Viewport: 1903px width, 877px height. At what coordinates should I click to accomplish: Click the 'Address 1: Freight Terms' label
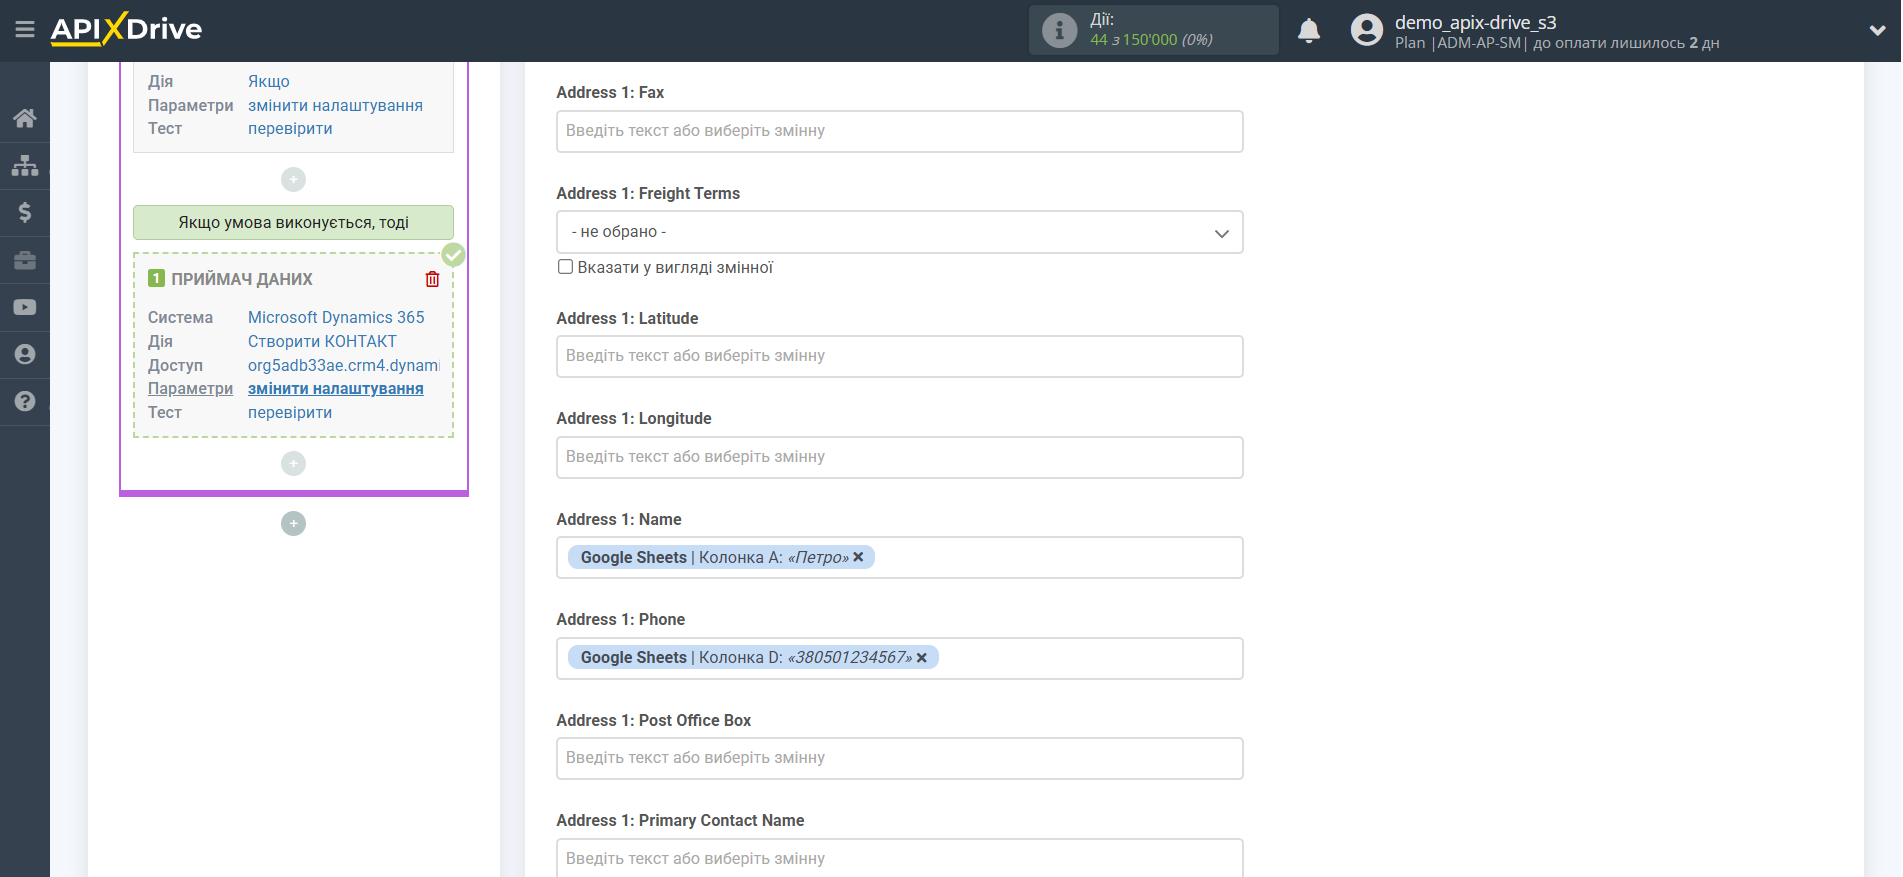648,193
